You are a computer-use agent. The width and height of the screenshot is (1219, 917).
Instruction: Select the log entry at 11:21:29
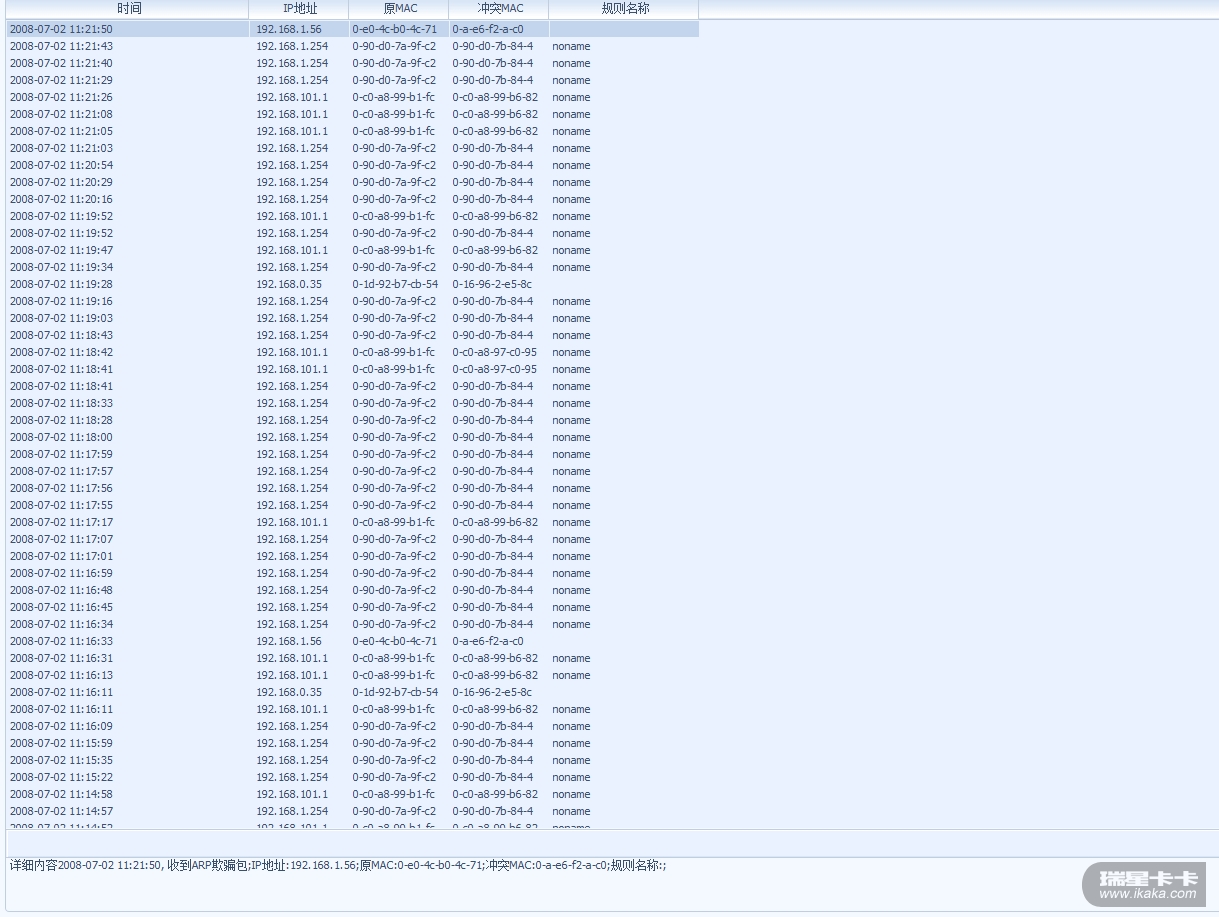[353, 80]
